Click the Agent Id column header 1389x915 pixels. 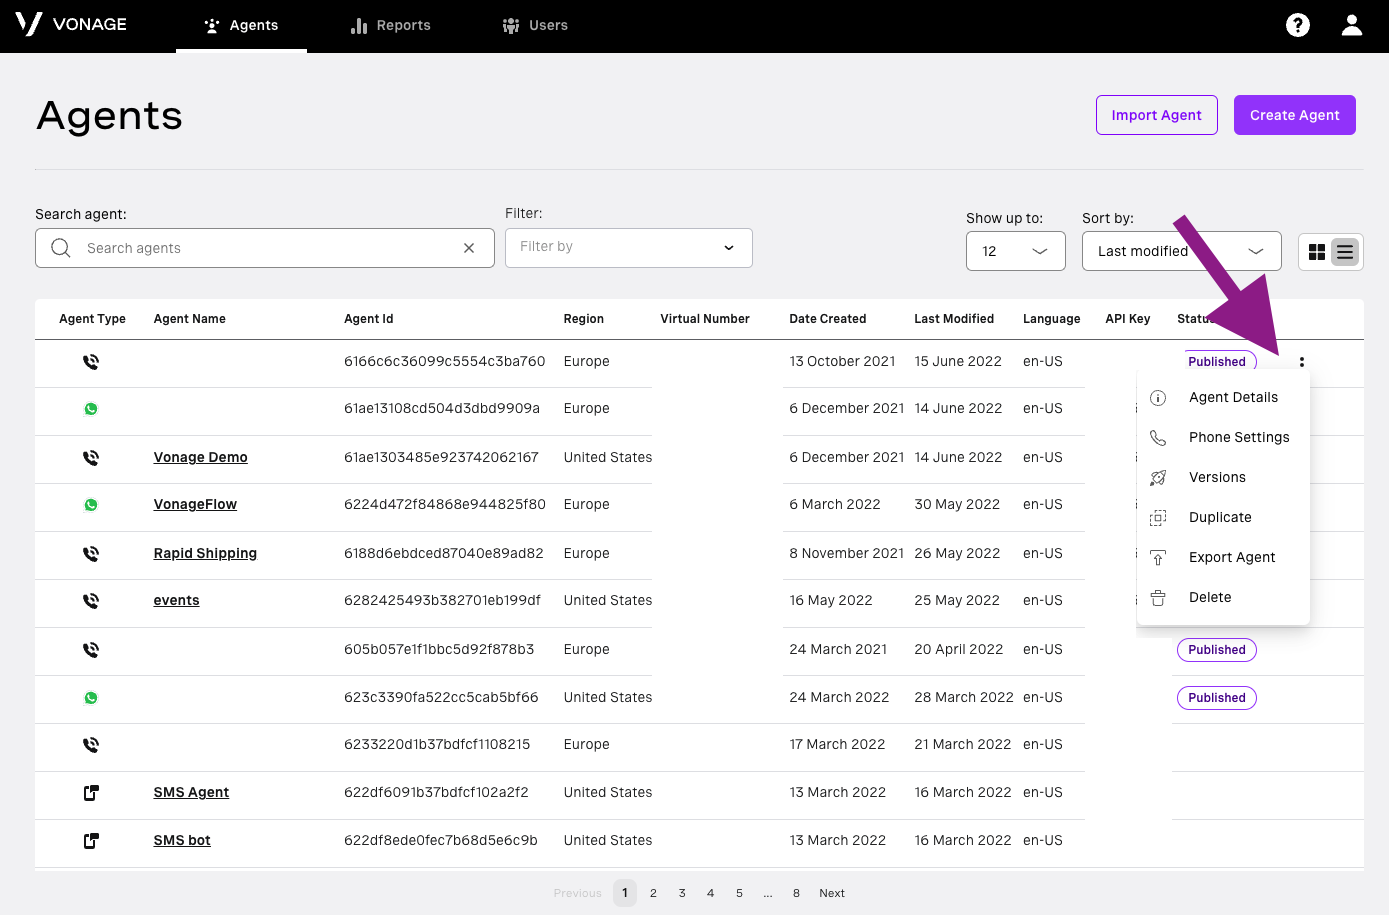(x=369, y=319)
